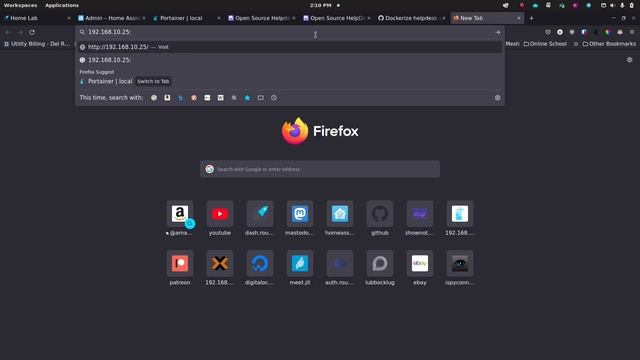Click the reload page button
The image size is (640, 360).
click(x=32, y=32)
